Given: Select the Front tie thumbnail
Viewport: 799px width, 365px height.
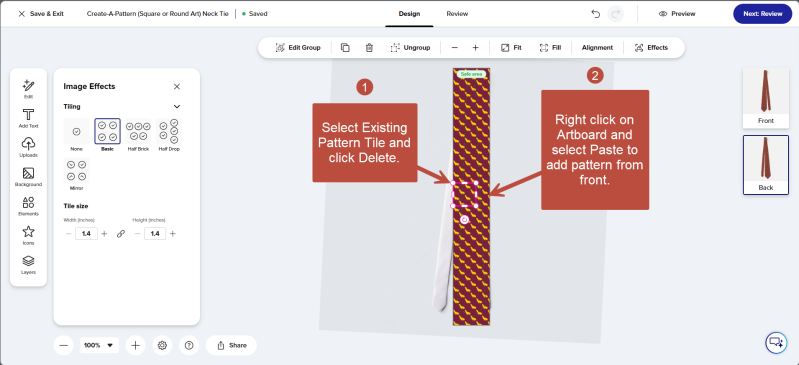Looking at the screenshot, I should click(x=765, y=98).
